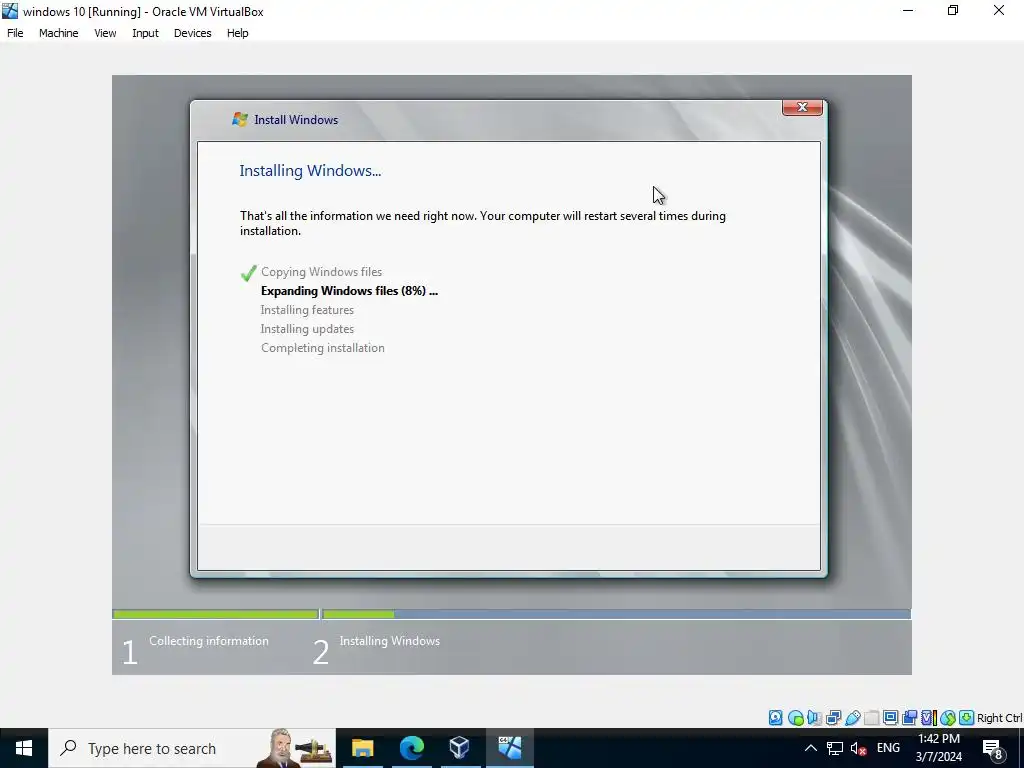1024x768 pixels.
Task: Open the Help menu
Action: click(238, 33)
